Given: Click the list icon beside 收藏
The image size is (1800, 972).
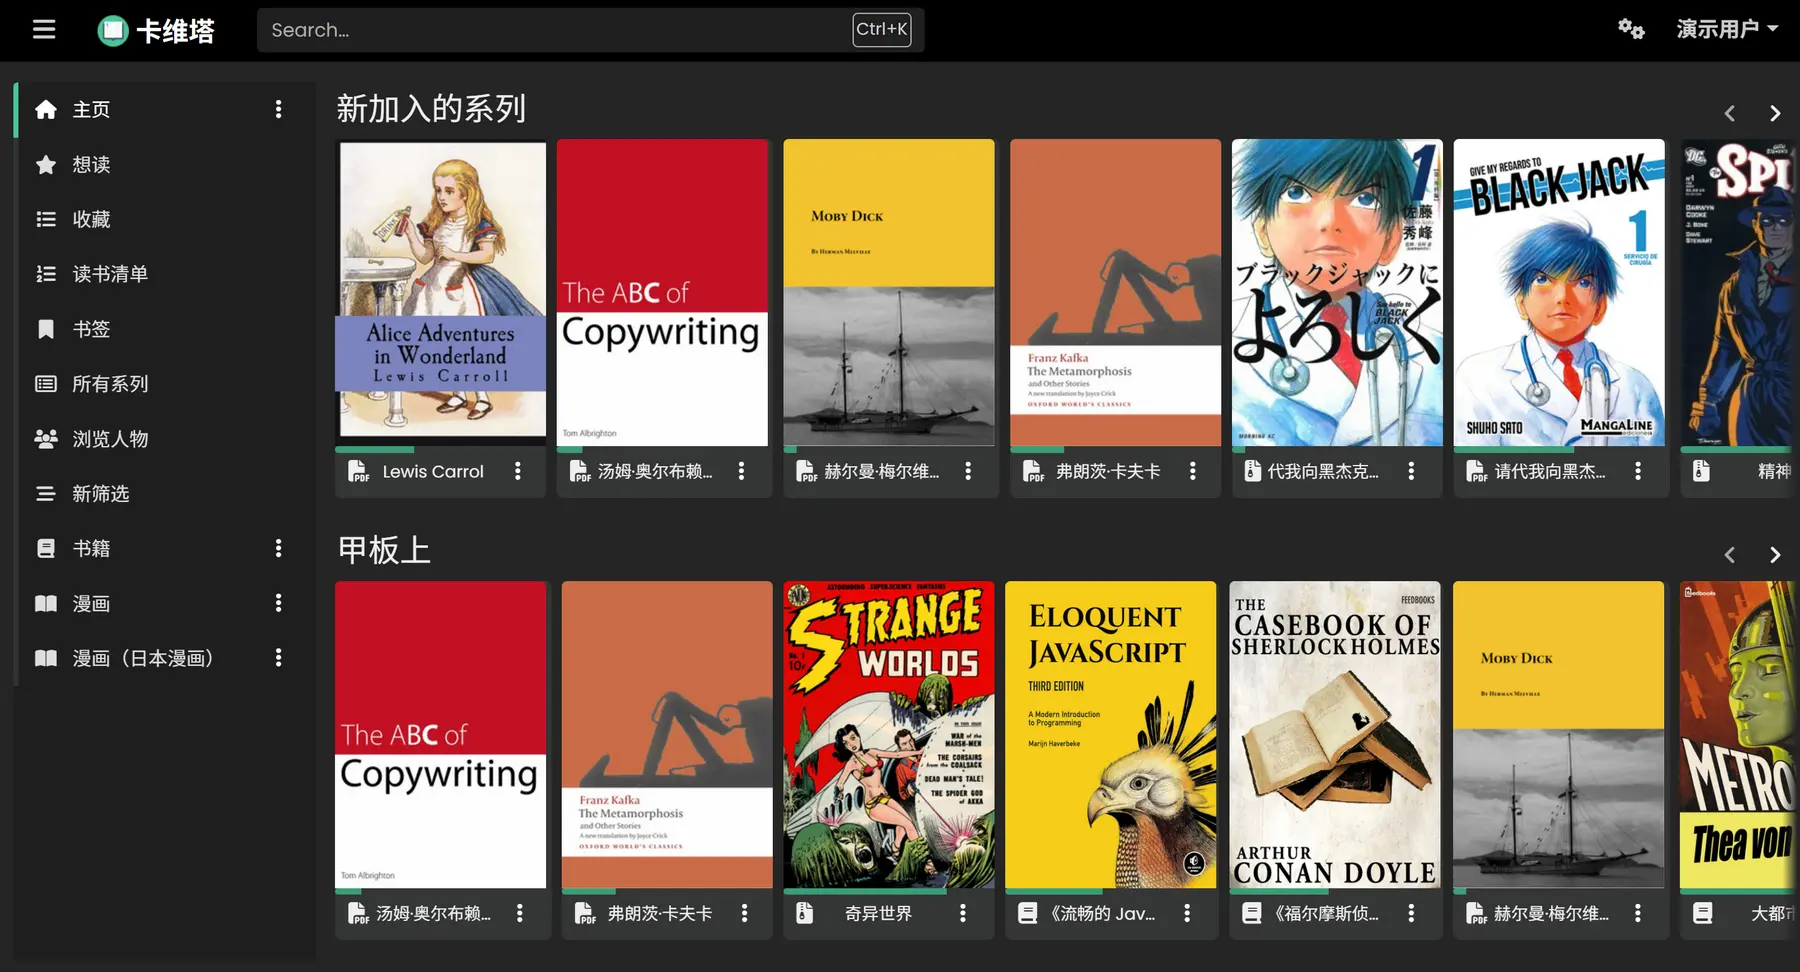Looking at the screenshot, I should tap(46, 219).
